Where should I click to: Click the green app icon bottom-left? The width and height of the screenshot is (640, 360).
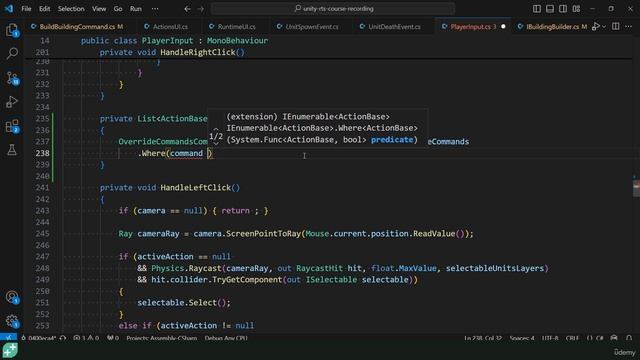coord(10,351)
